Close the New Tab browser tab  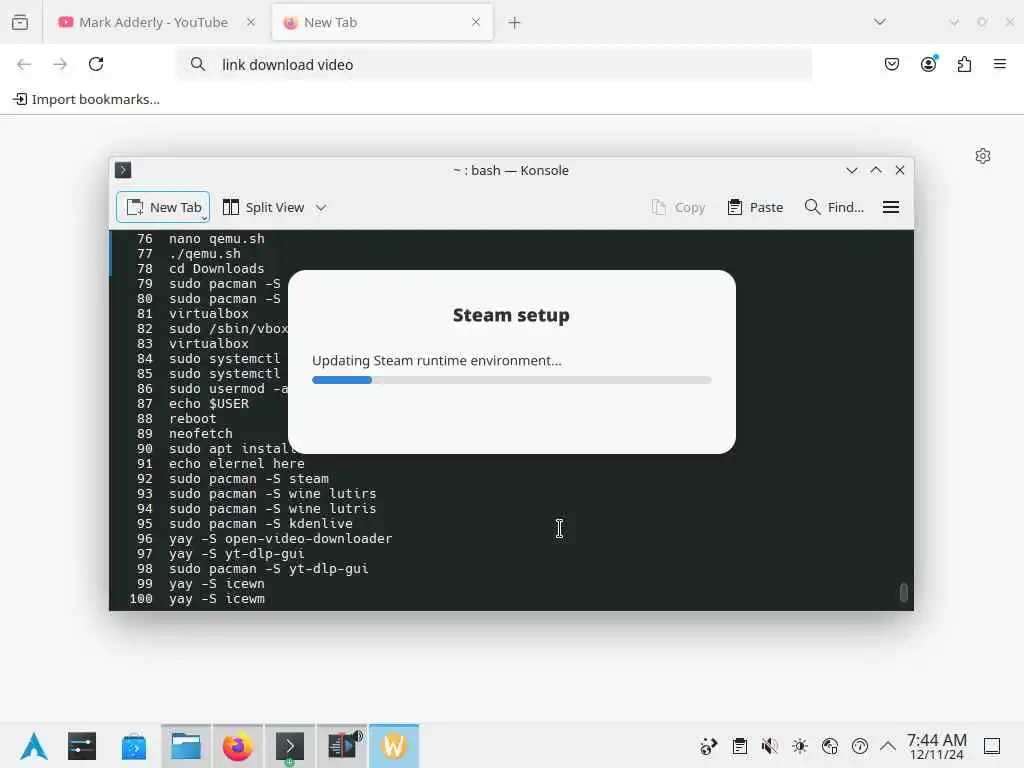tap(476, 22)
